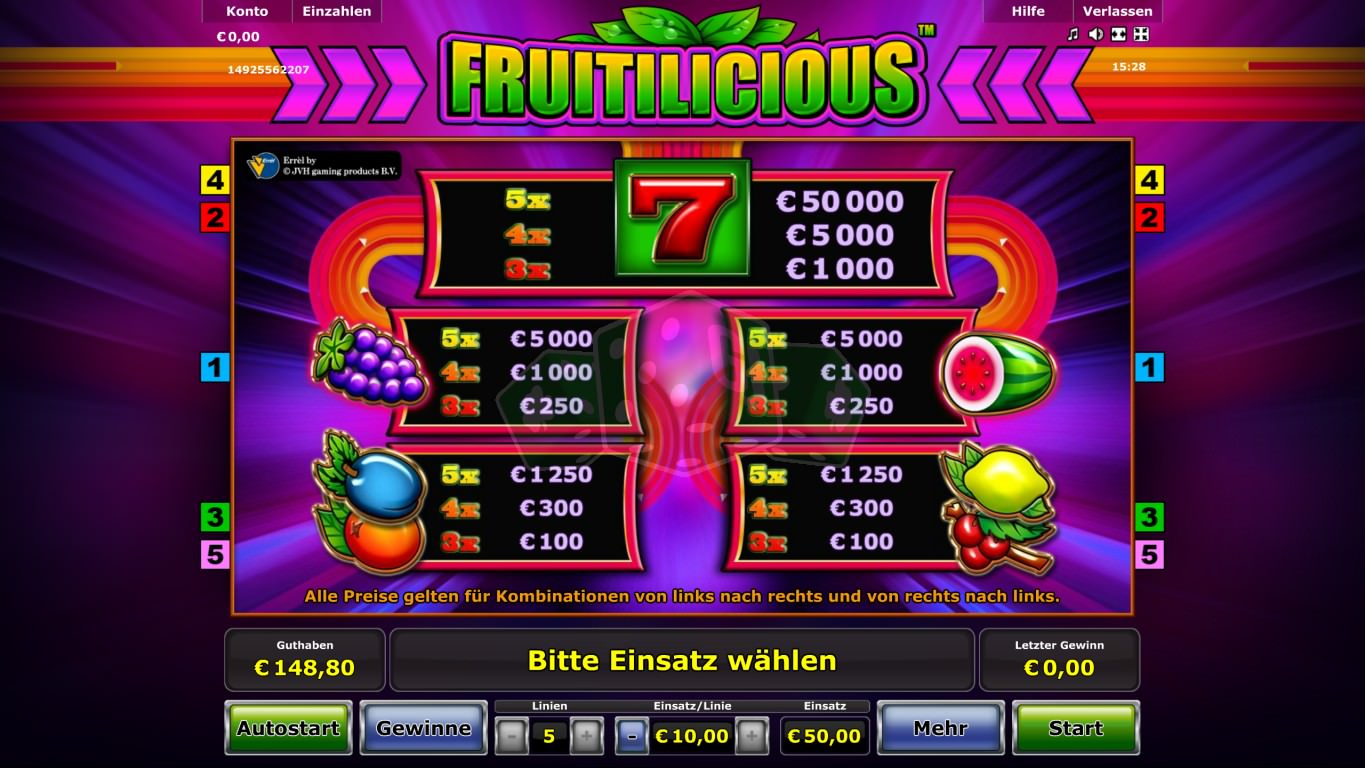Mute sound with the speaker icon
Image resolution: width=1365 pixels, height=768 pixels.
(1096, 34)
